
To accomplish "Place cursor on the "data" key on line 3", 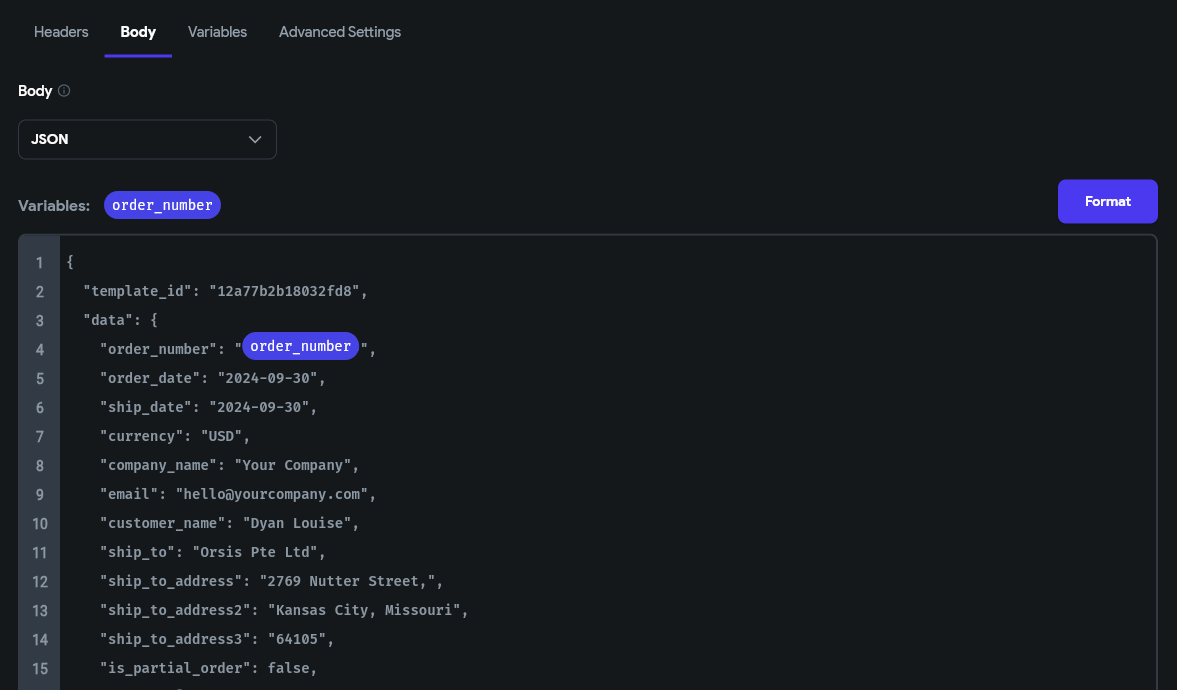I will tap(108, 321).
